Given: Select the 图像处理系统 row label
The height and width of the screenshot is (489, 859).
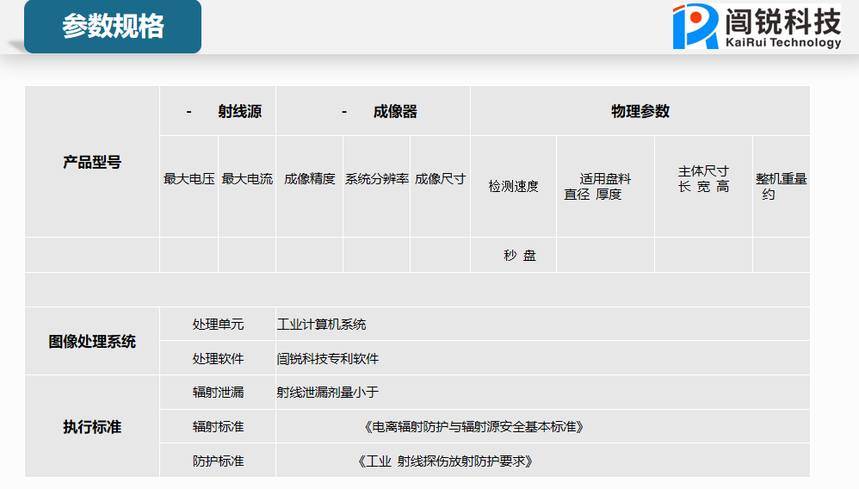Looking at the screenshot, I should (92, 341).
